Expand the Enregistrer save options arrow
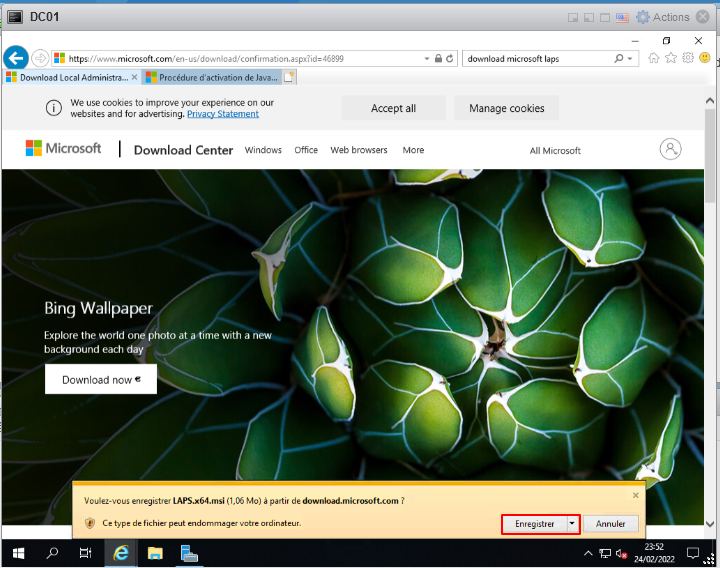720x568 pixels. tap(572, 523)
